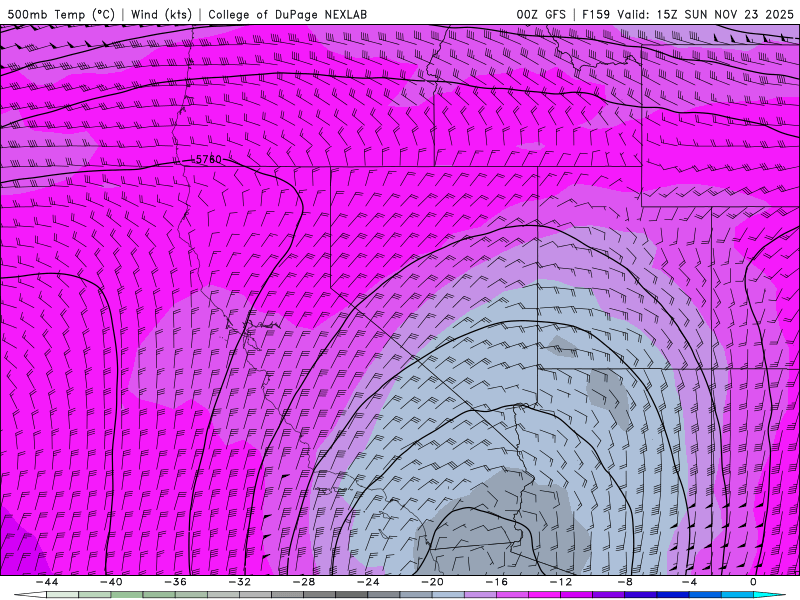Click the -16 color scale label
This screenshot has height=600, width=800.
tap(496, 582)
